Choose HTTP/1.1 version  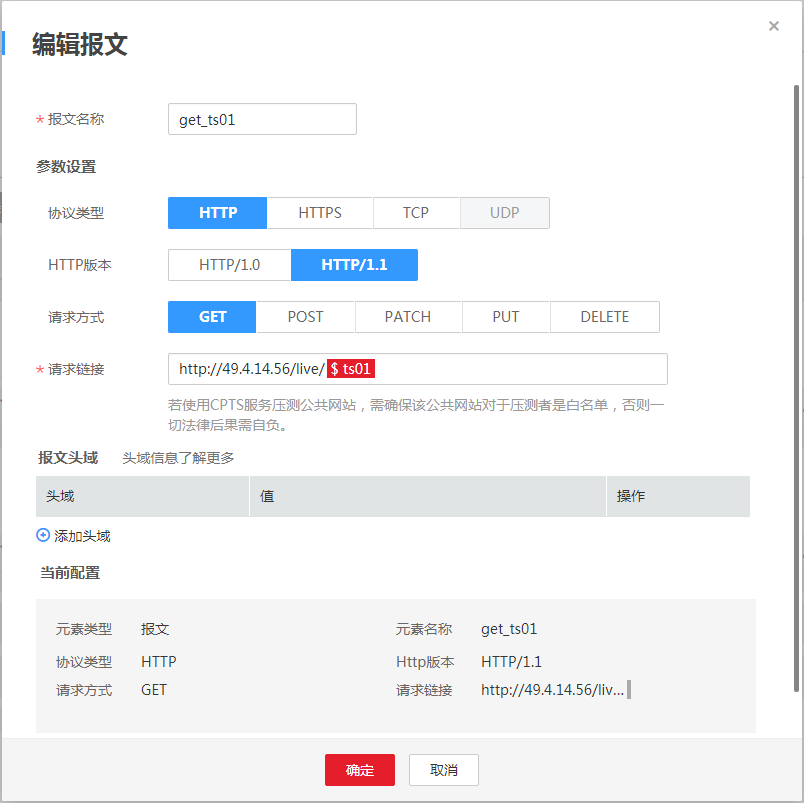(x=354, y=265)
